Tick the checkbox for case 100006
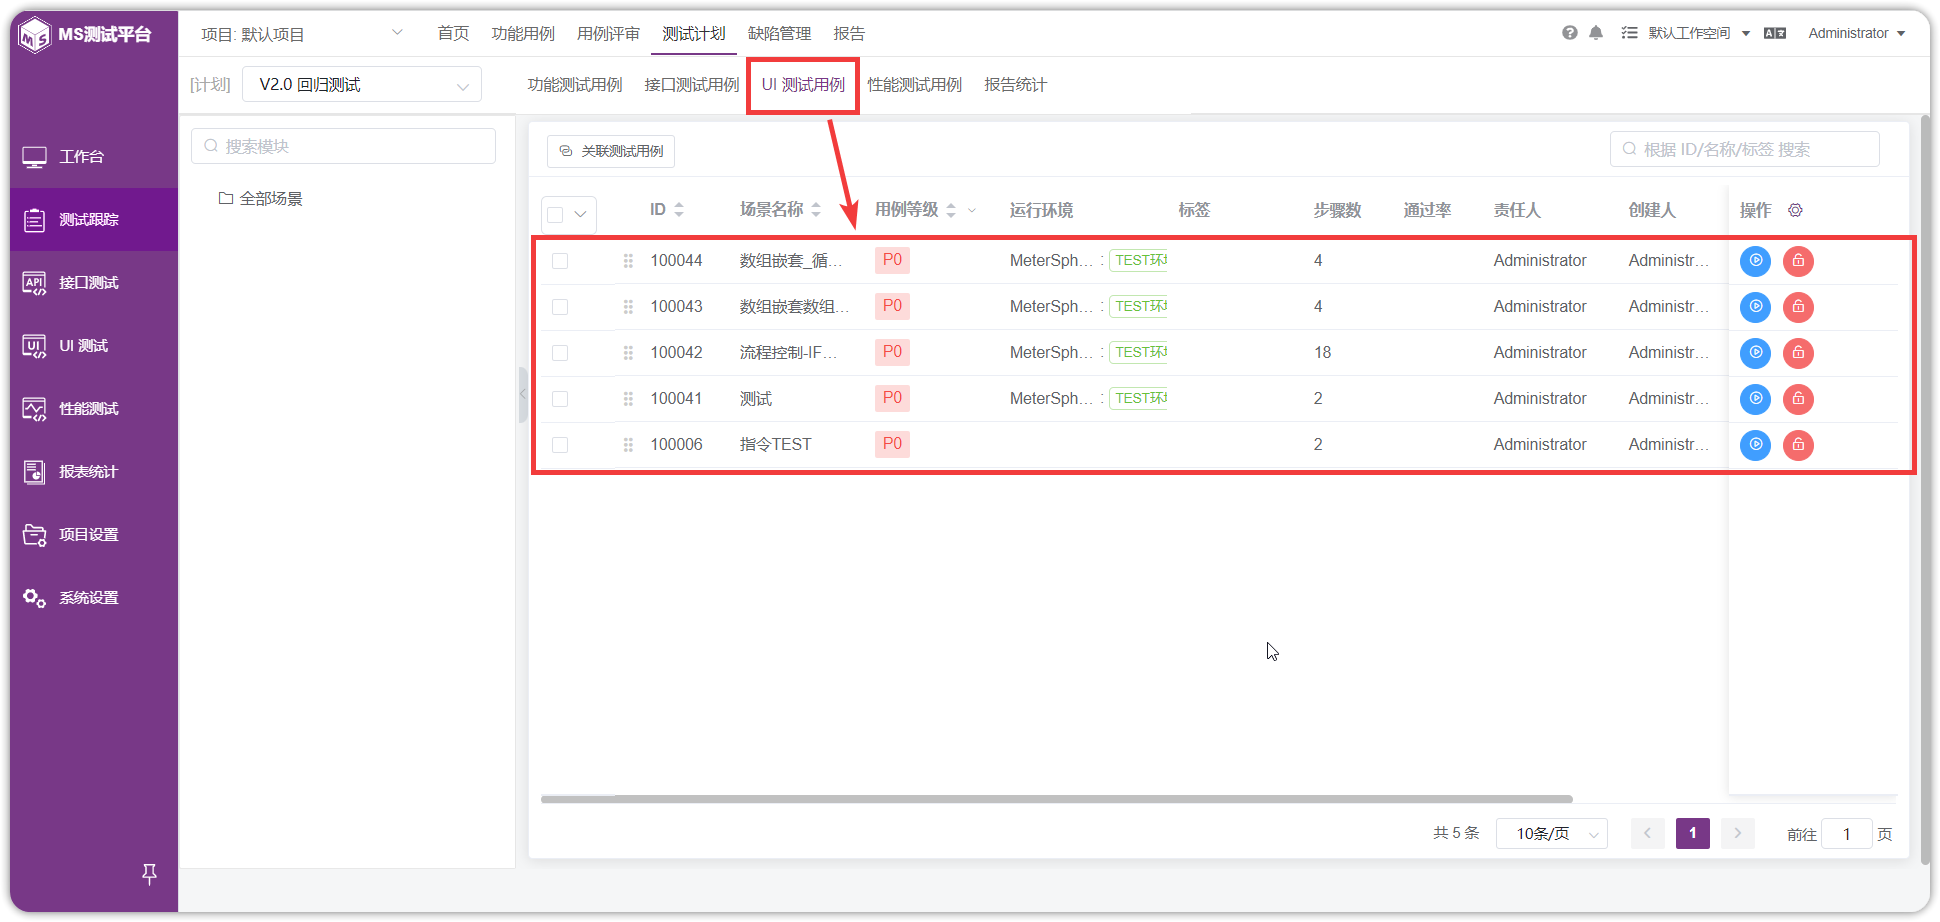 click(560, 445)
